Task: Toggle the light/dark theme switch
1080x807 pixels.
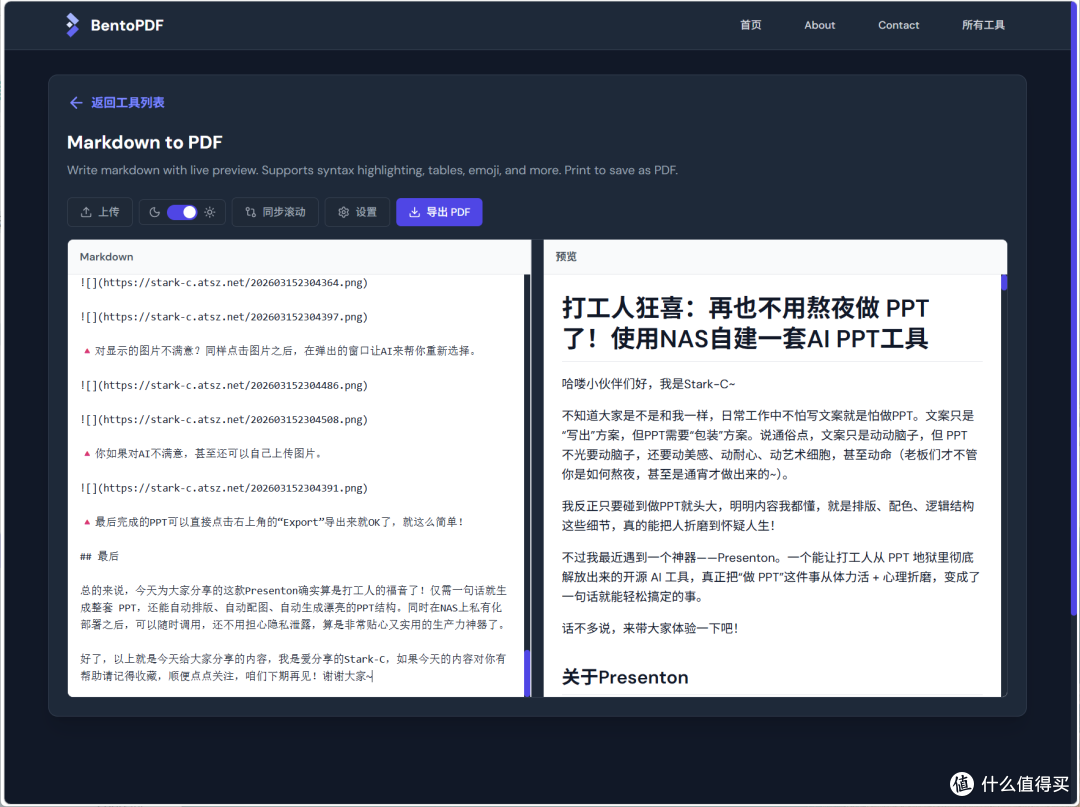Action: 182,212
